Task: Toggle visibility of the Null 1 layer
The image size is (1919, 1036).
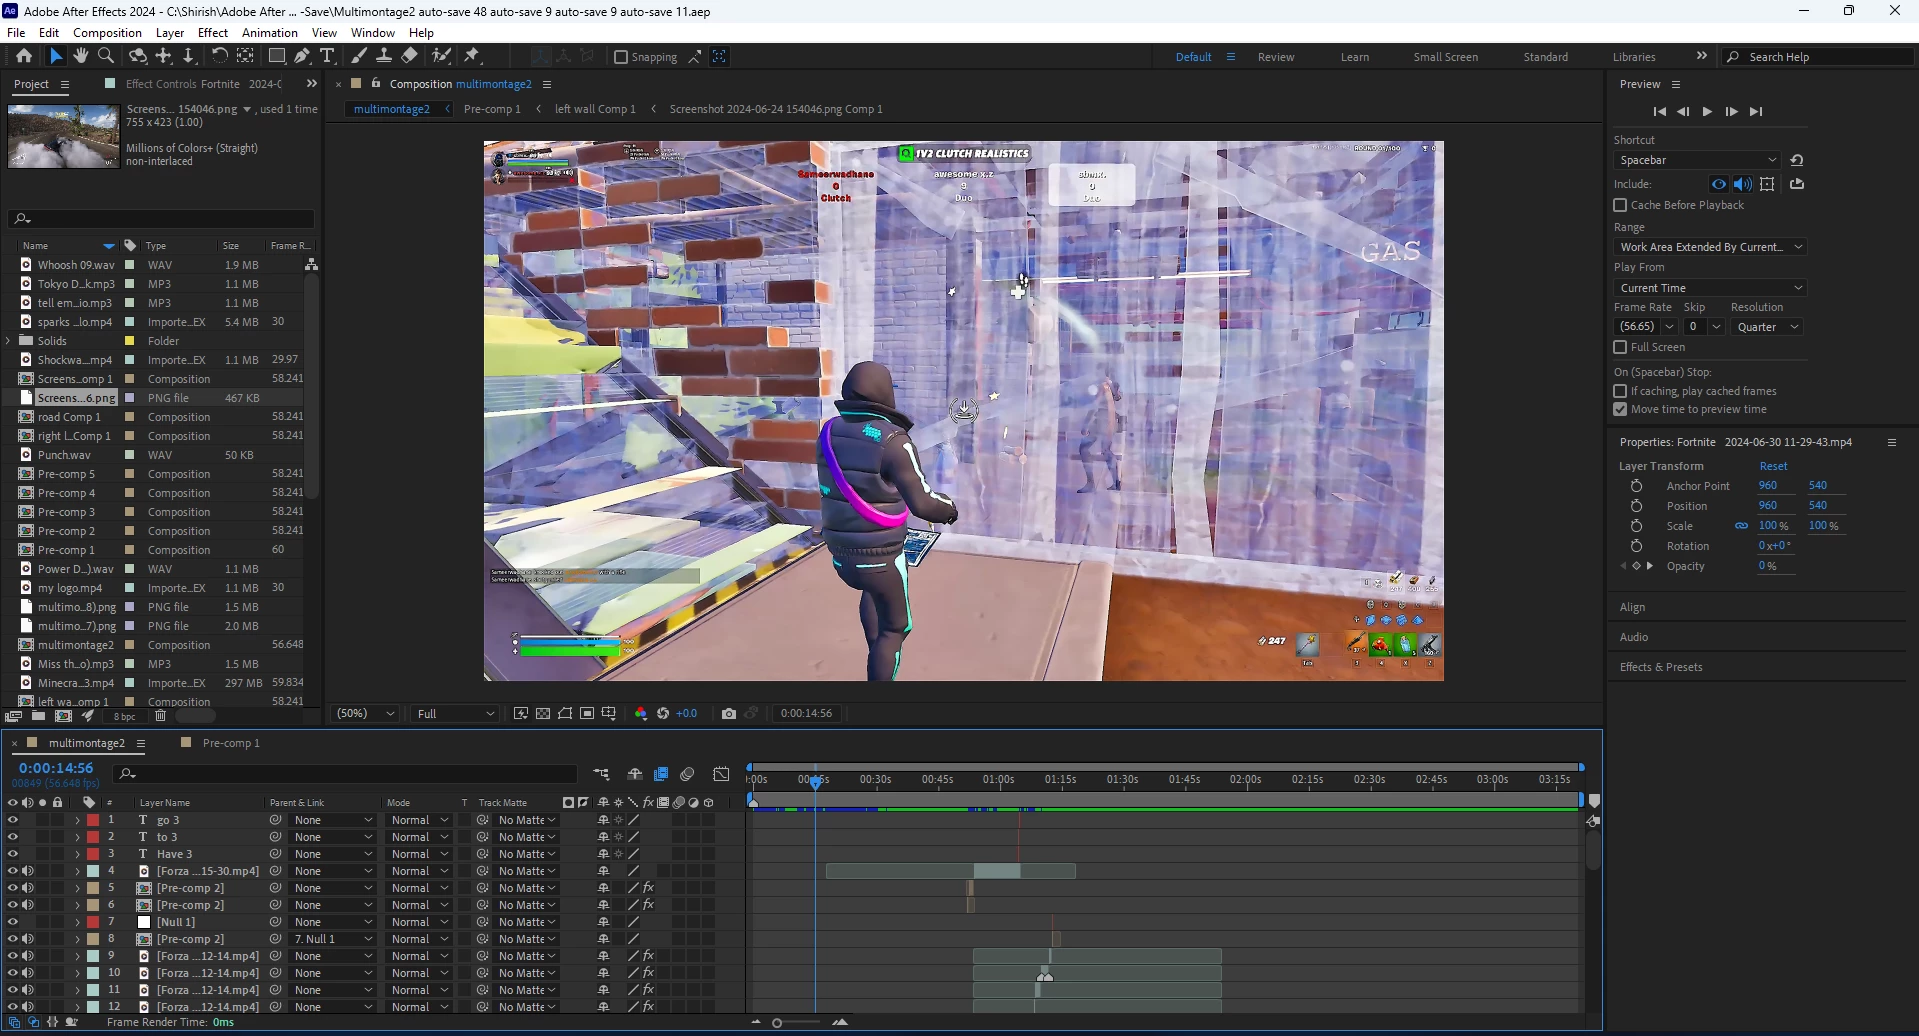Action: (13, 922)
